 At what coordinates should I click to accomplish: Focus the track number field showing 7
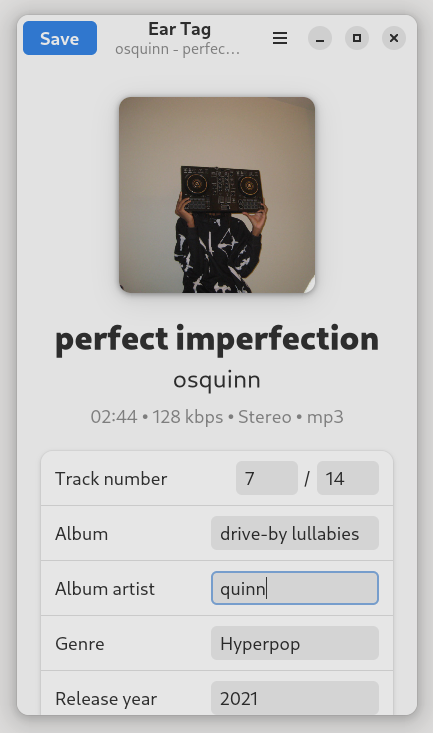point(267,478)
